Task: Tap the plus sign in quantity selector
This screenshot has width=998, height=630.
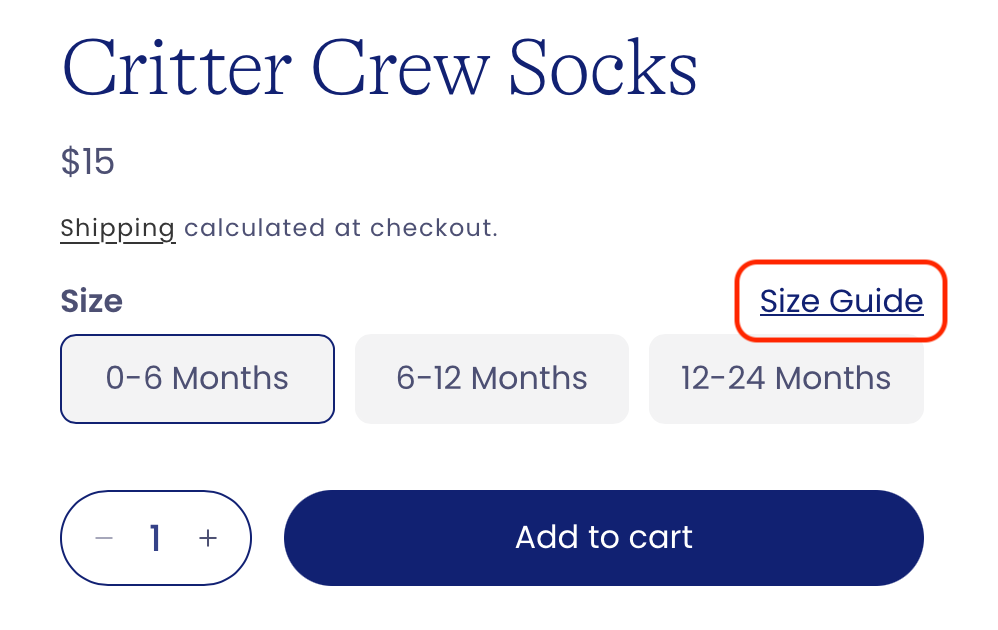Action: (208, 538)
